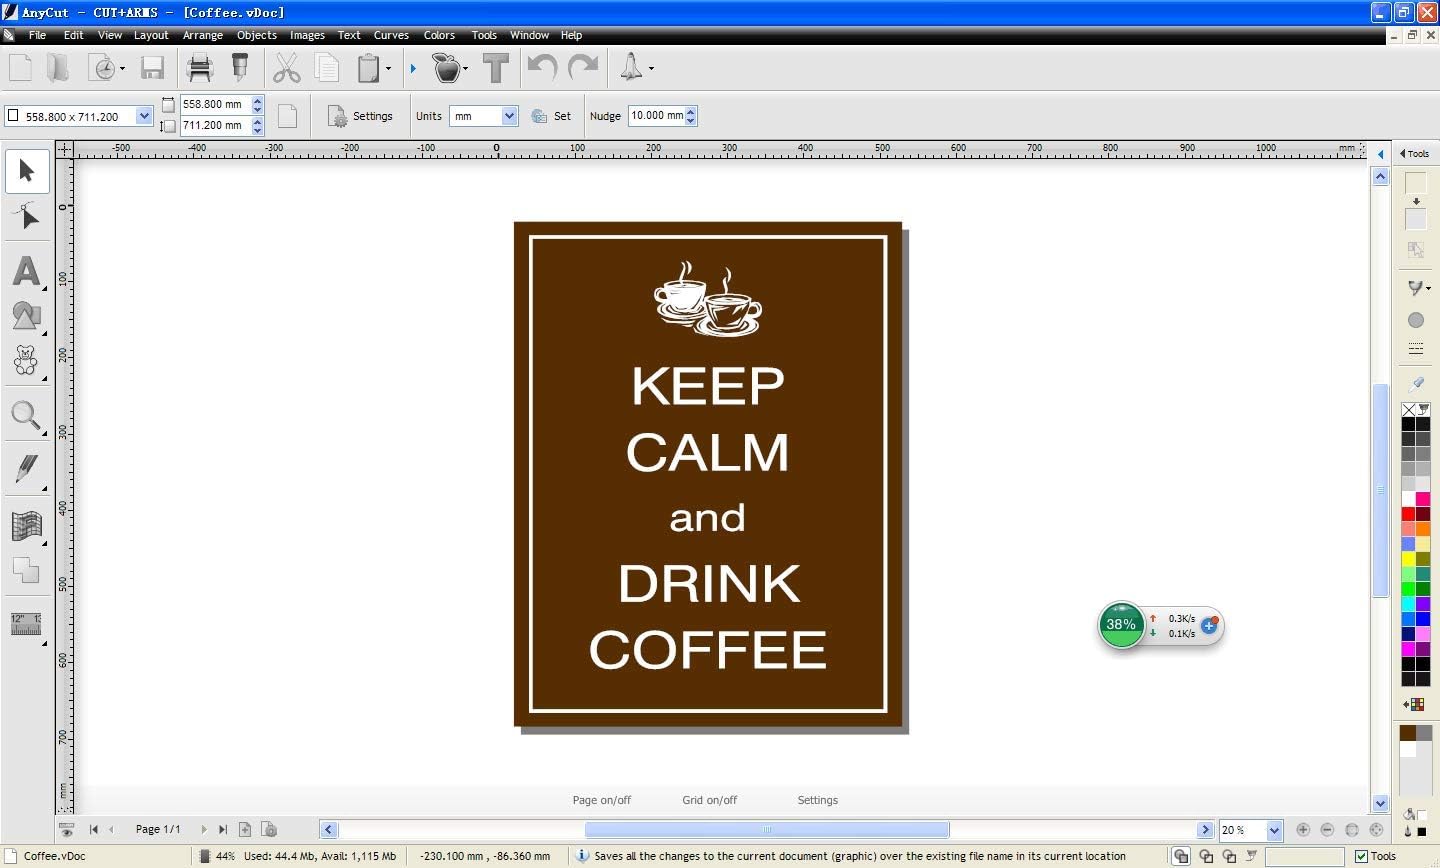Select the arrow selection tool

pos(27,171)
